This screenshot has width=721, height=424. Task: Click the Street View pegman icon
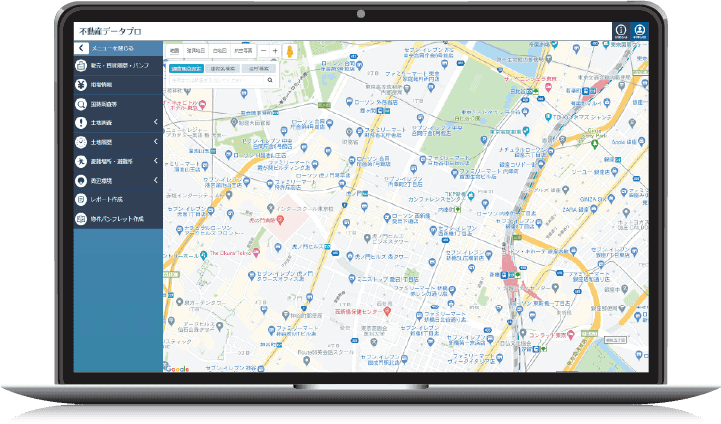click(290, 50)
